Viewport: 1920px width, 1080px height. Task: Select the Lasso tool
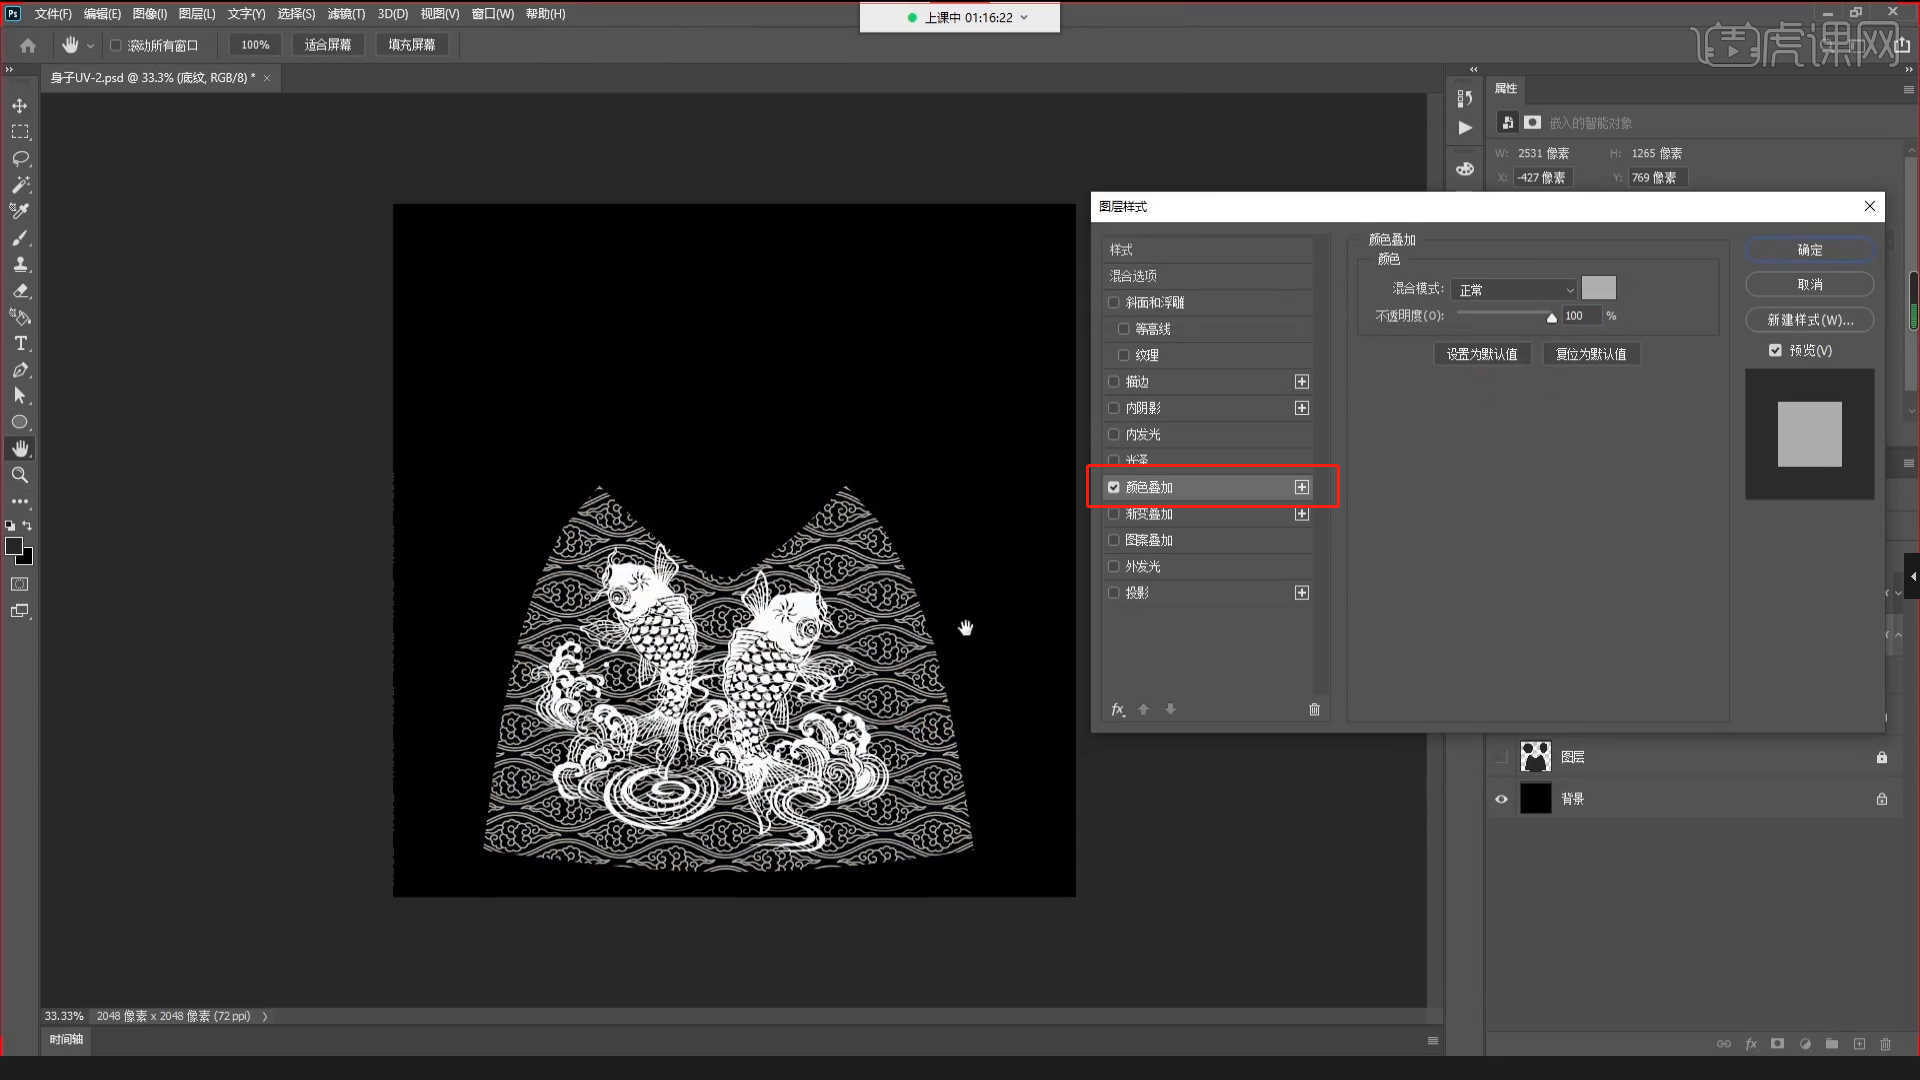pyautogui.click(x=20, y=159)
